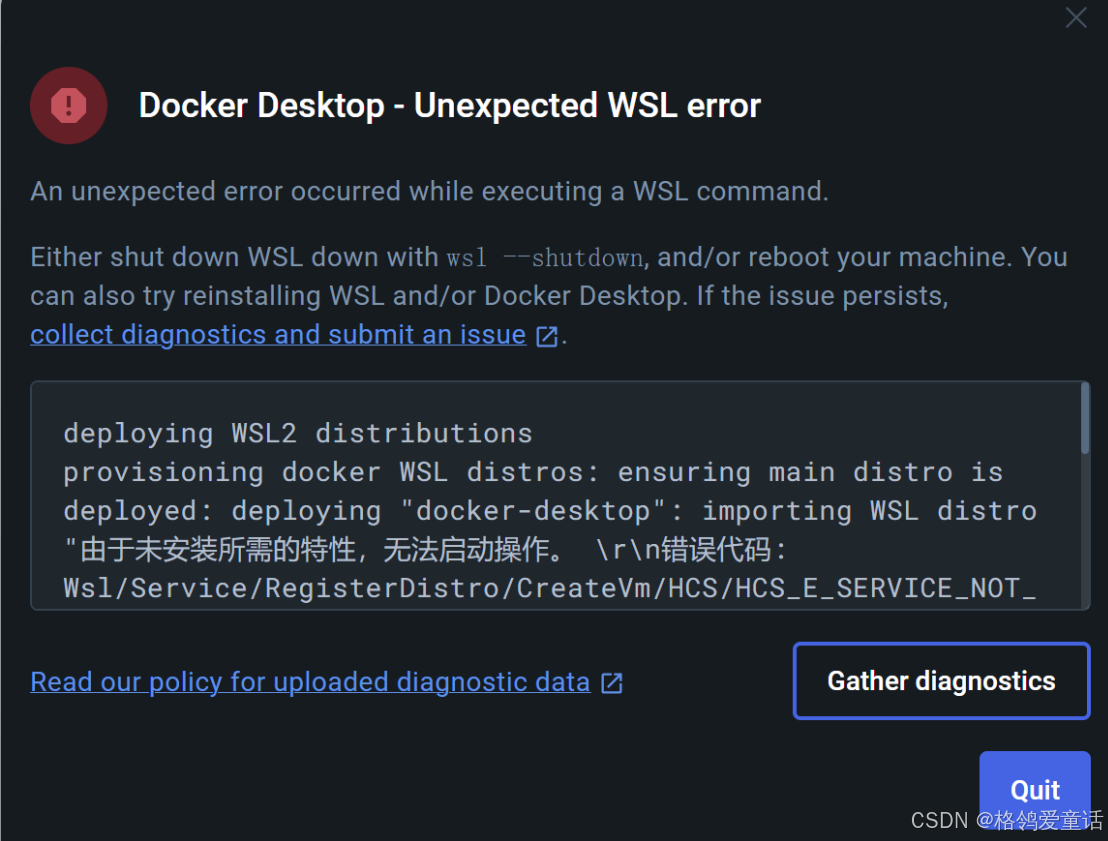Close the dialog with the X icon
This screenshot has width=1108, height=841.
tap(1075, 17)
